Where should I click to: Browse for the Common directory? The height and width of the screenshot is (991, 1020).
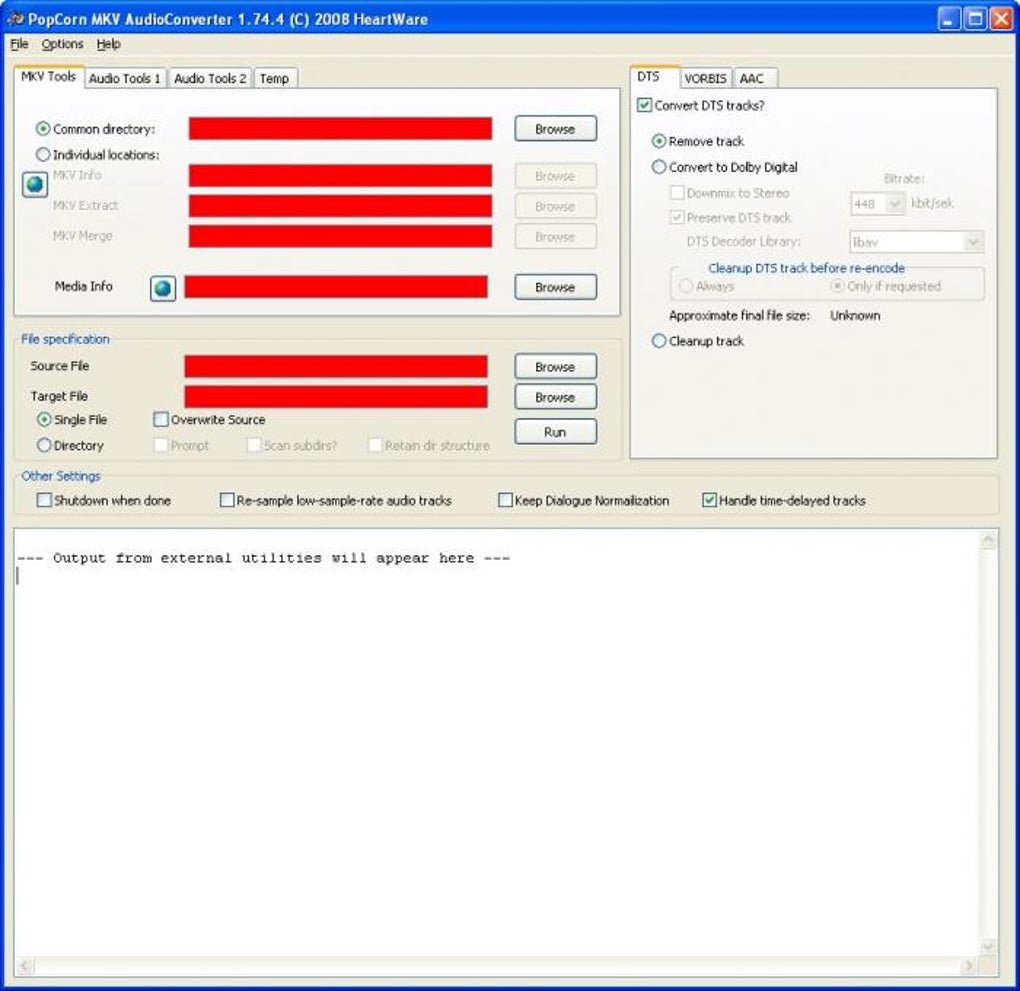click(555, 129)
